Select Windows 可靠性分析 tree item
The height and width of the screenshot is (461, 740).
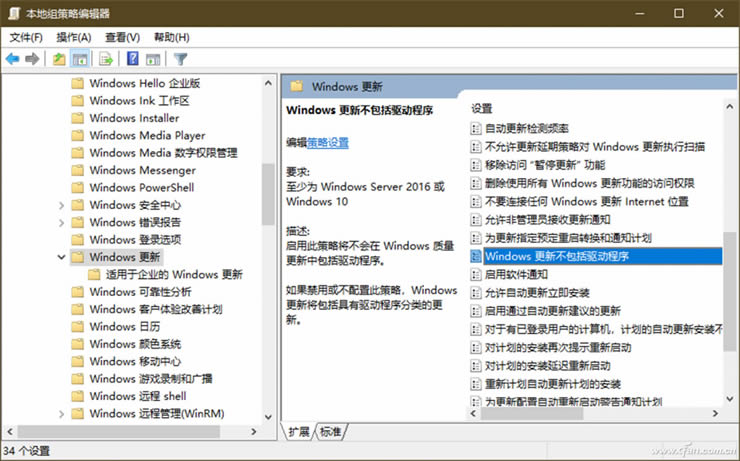pyautogui.click(x=141, y=292)
